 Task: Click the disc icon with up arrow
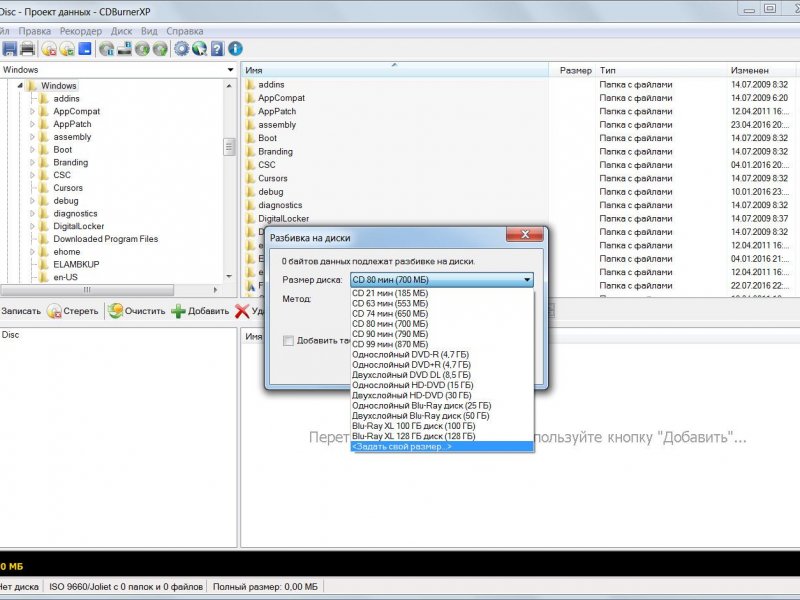160,49
